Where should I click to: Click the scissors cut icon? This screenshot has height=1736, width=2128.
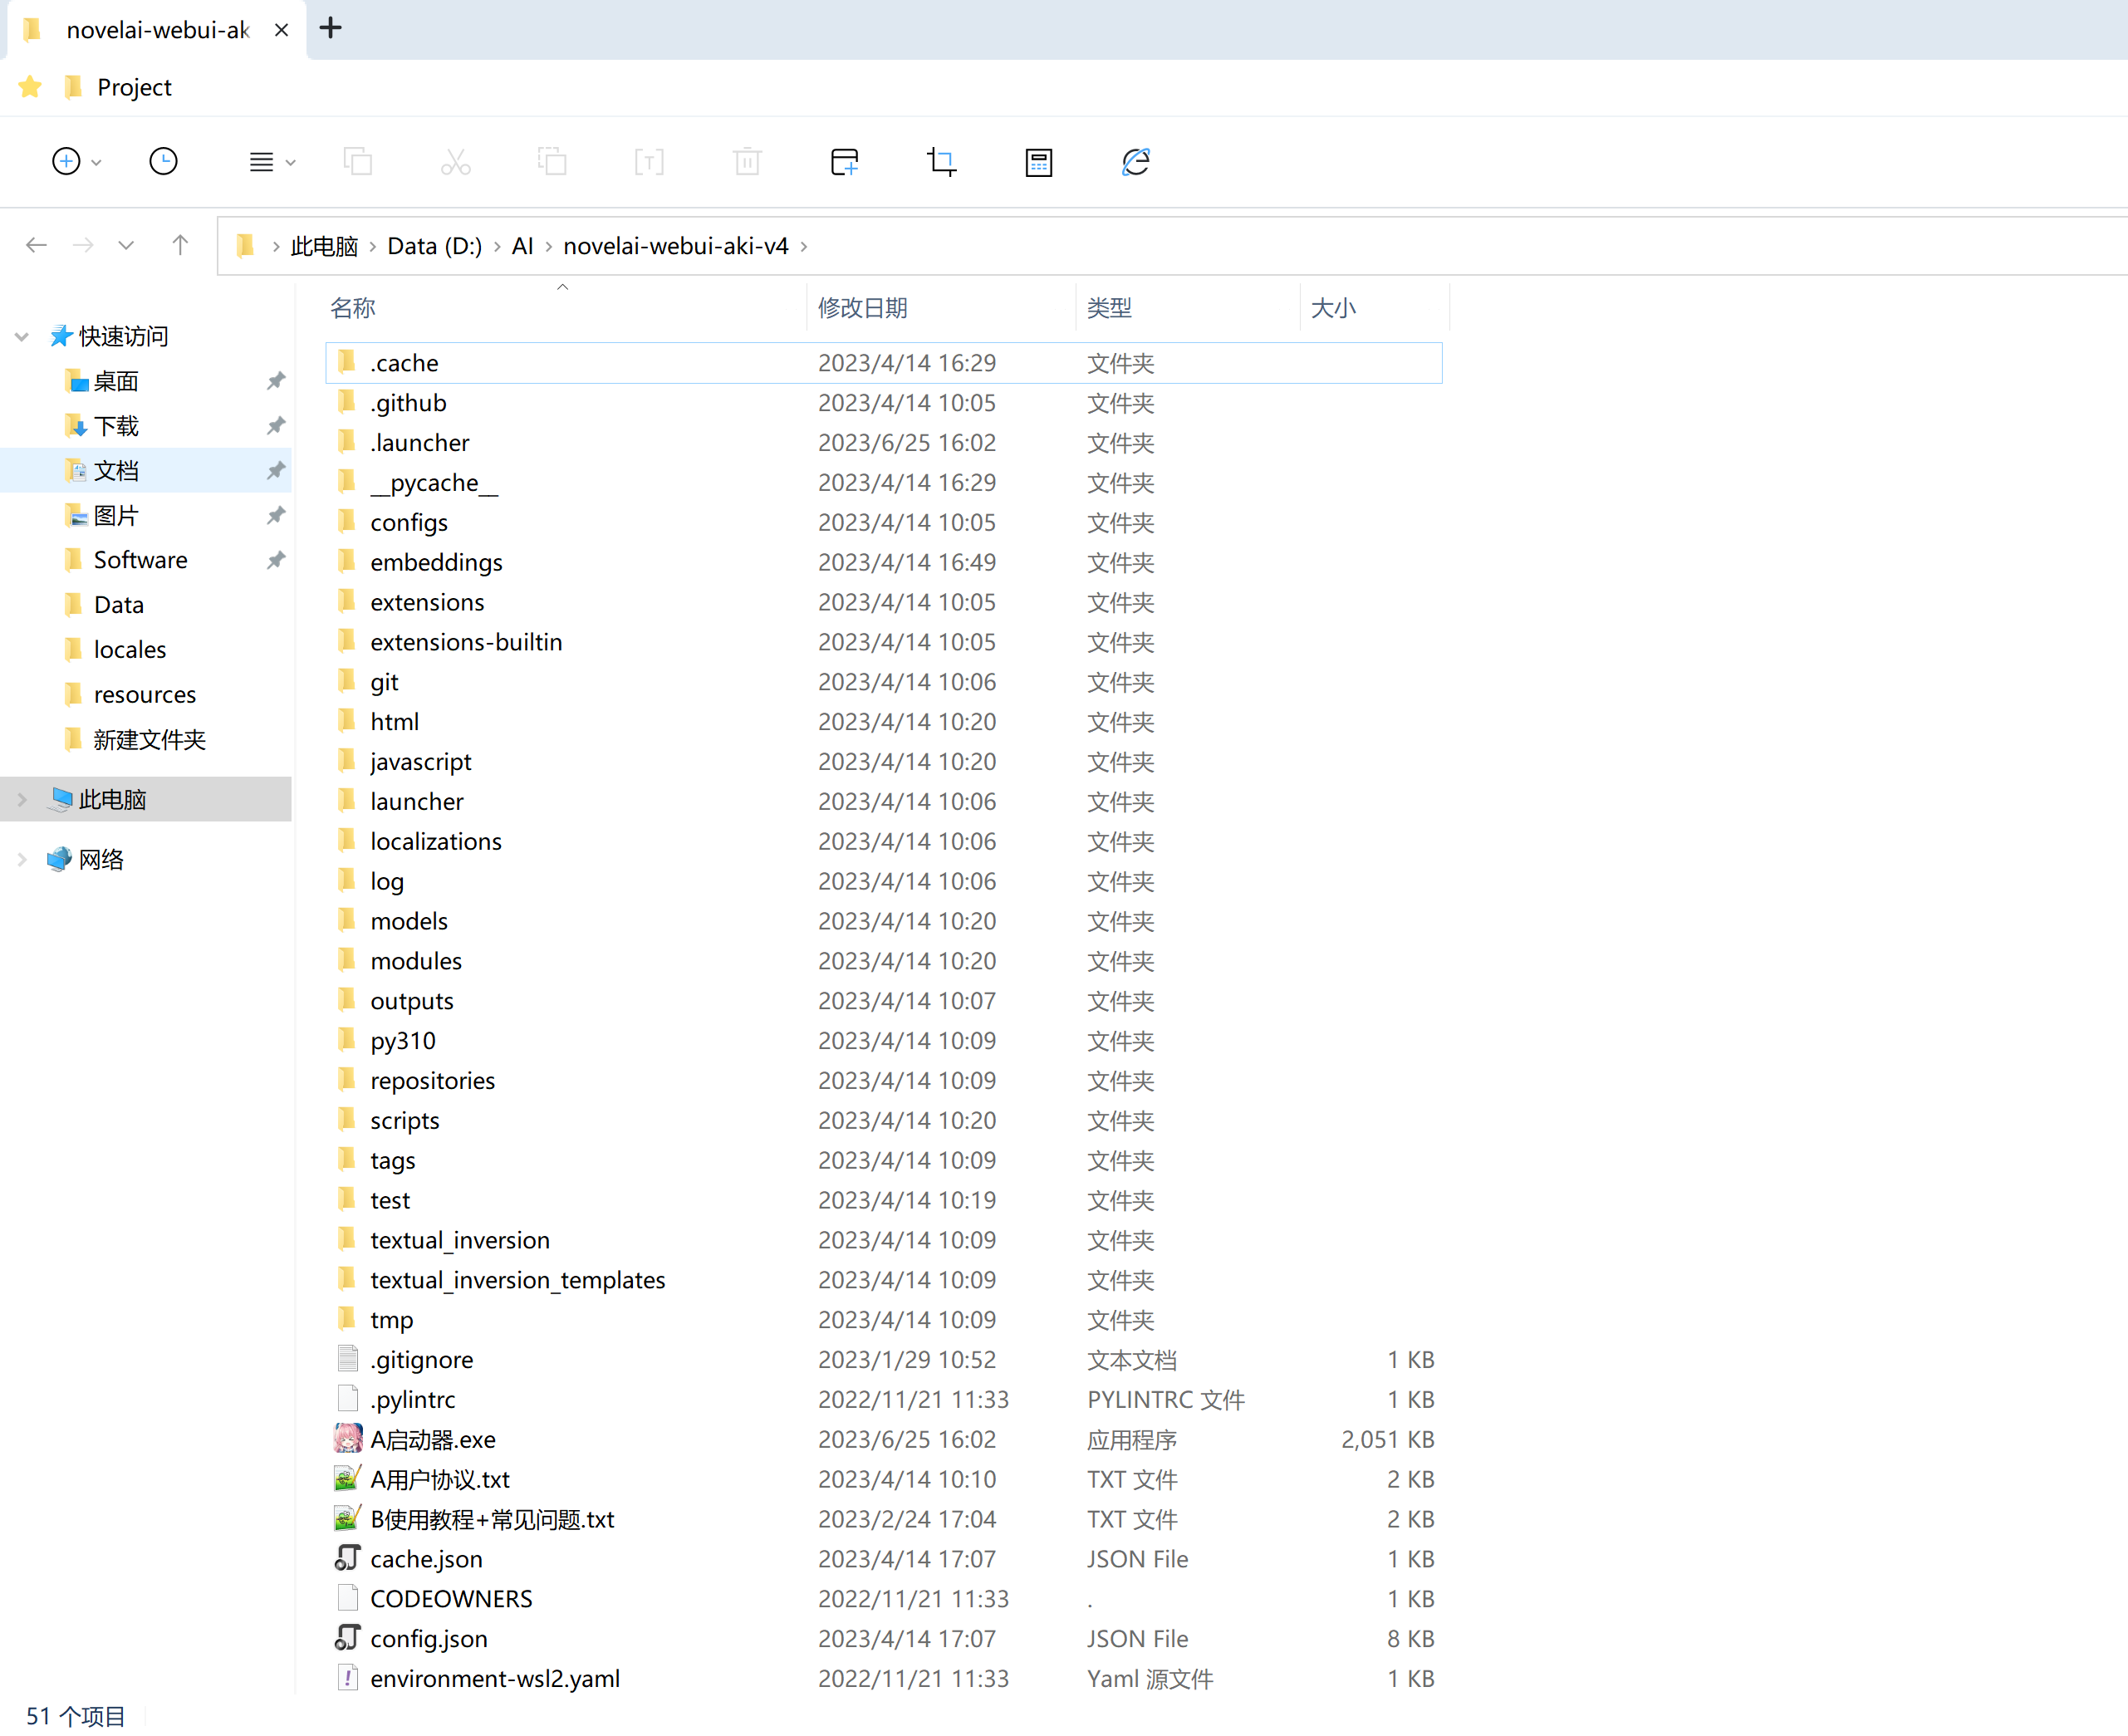(x=455, y=161)
